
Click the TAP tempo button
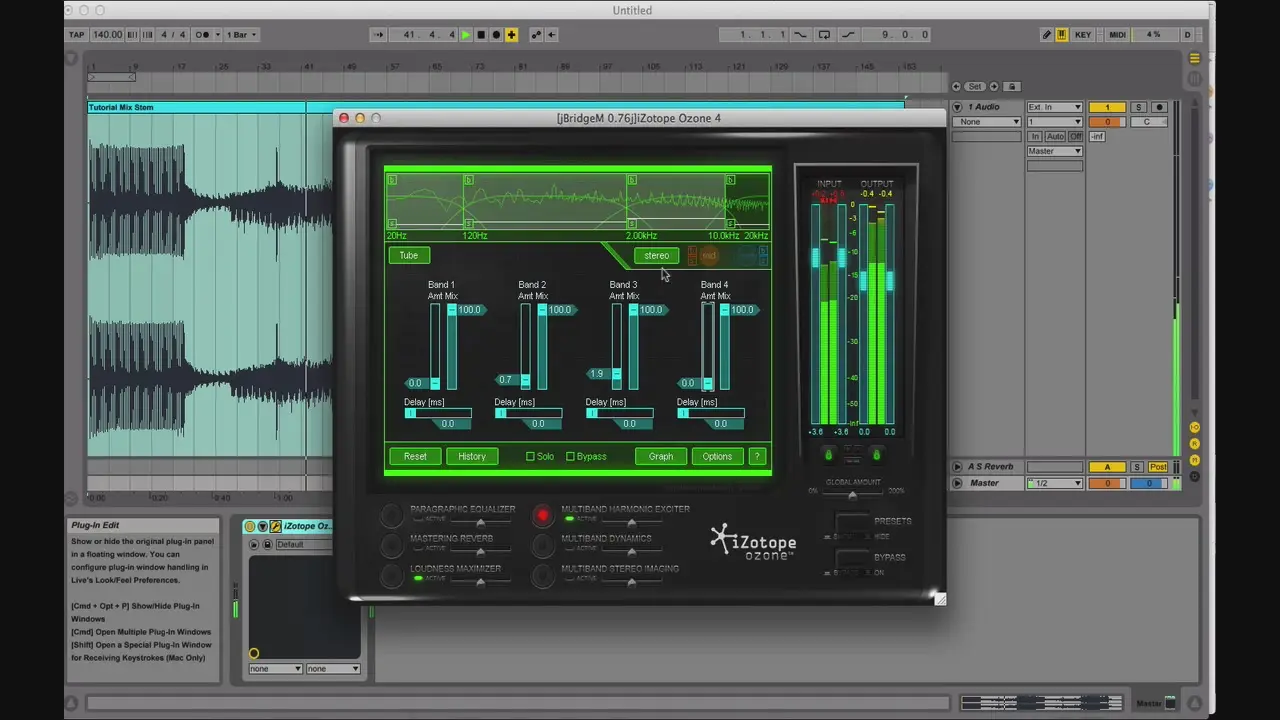pyautogui.click(x=77, y=35)
